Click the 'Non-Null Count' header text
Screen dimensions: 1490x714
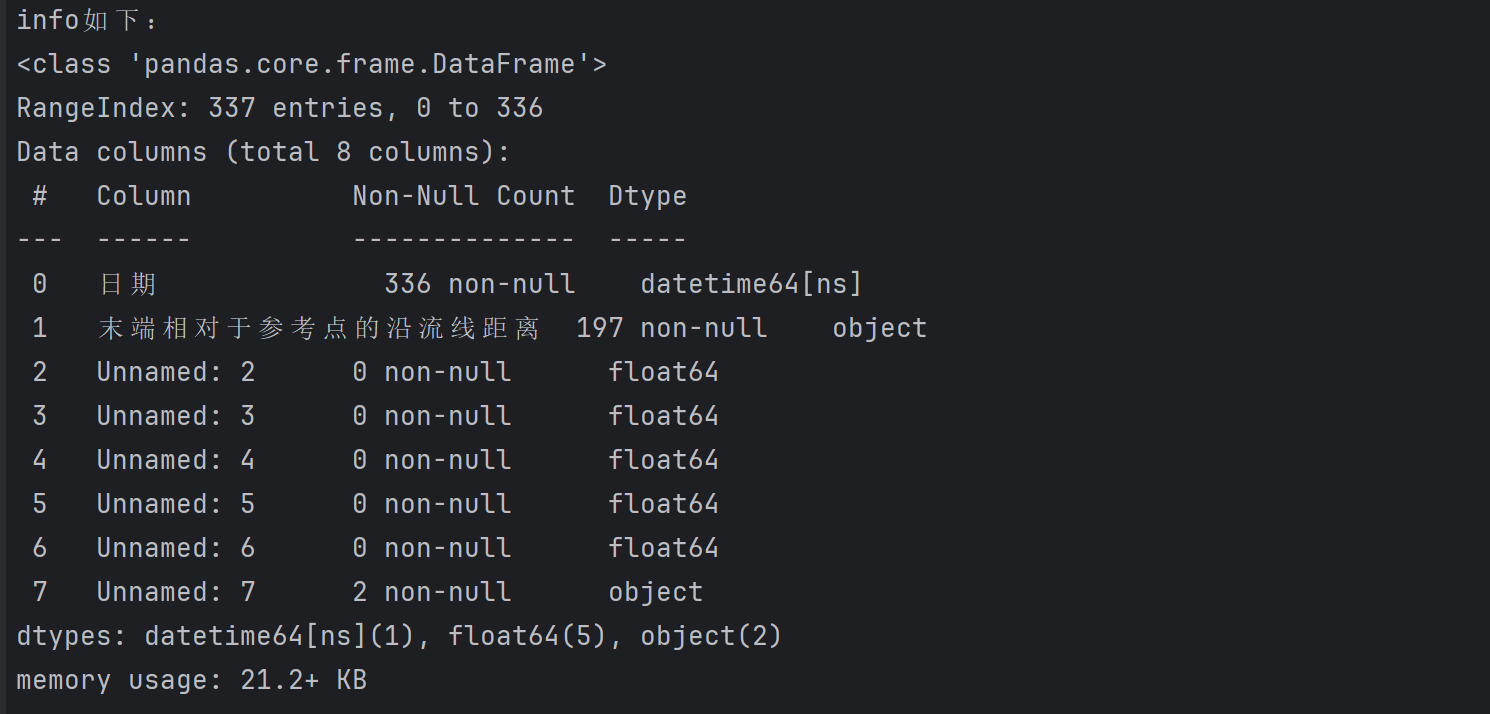463,196
